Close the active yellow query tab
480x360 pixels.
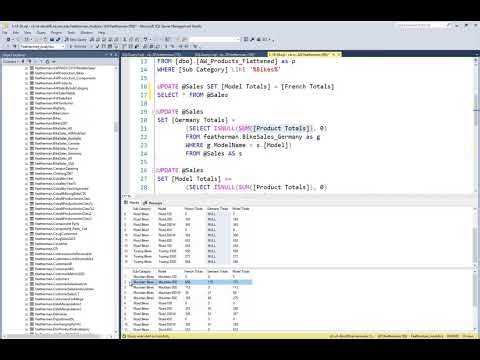pyautogui.click(x=339, y=54)
